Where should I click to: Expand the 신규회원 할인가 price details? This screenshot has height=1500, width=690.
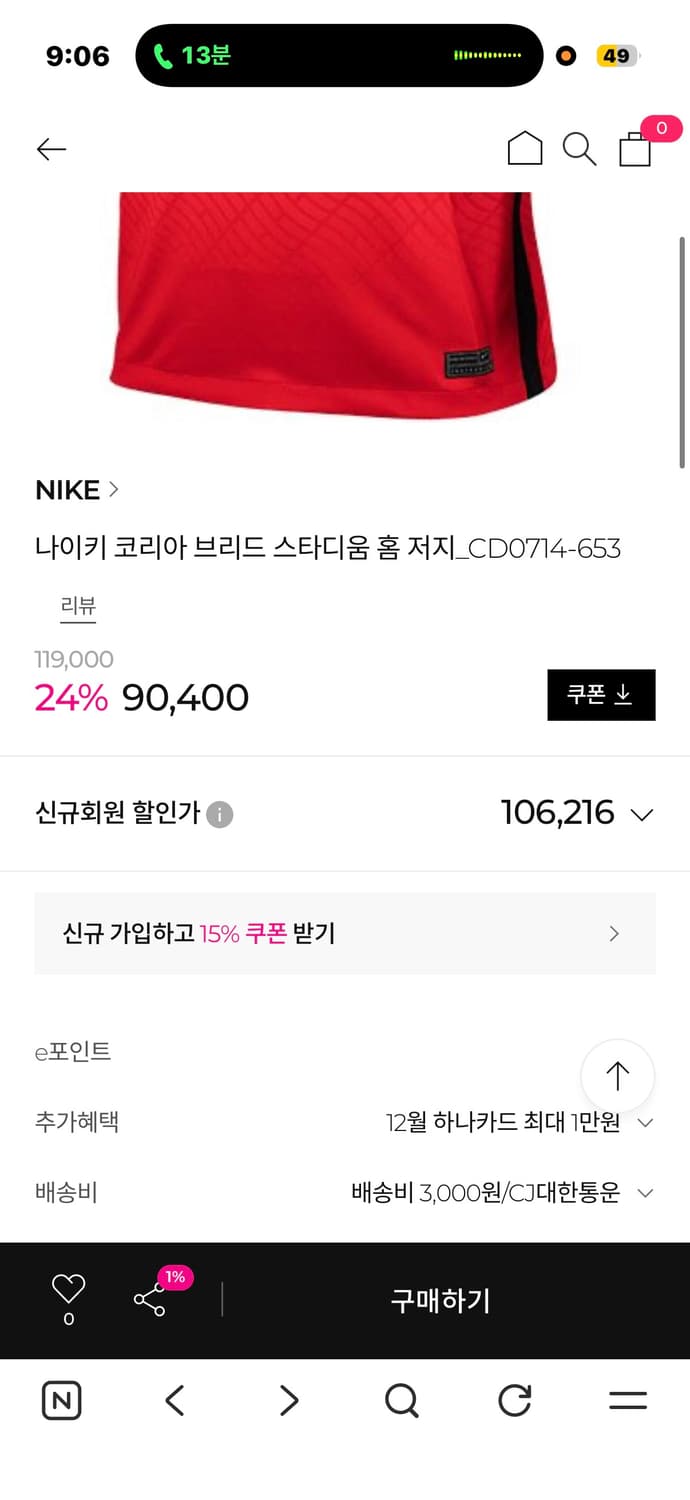coord(641,814)
